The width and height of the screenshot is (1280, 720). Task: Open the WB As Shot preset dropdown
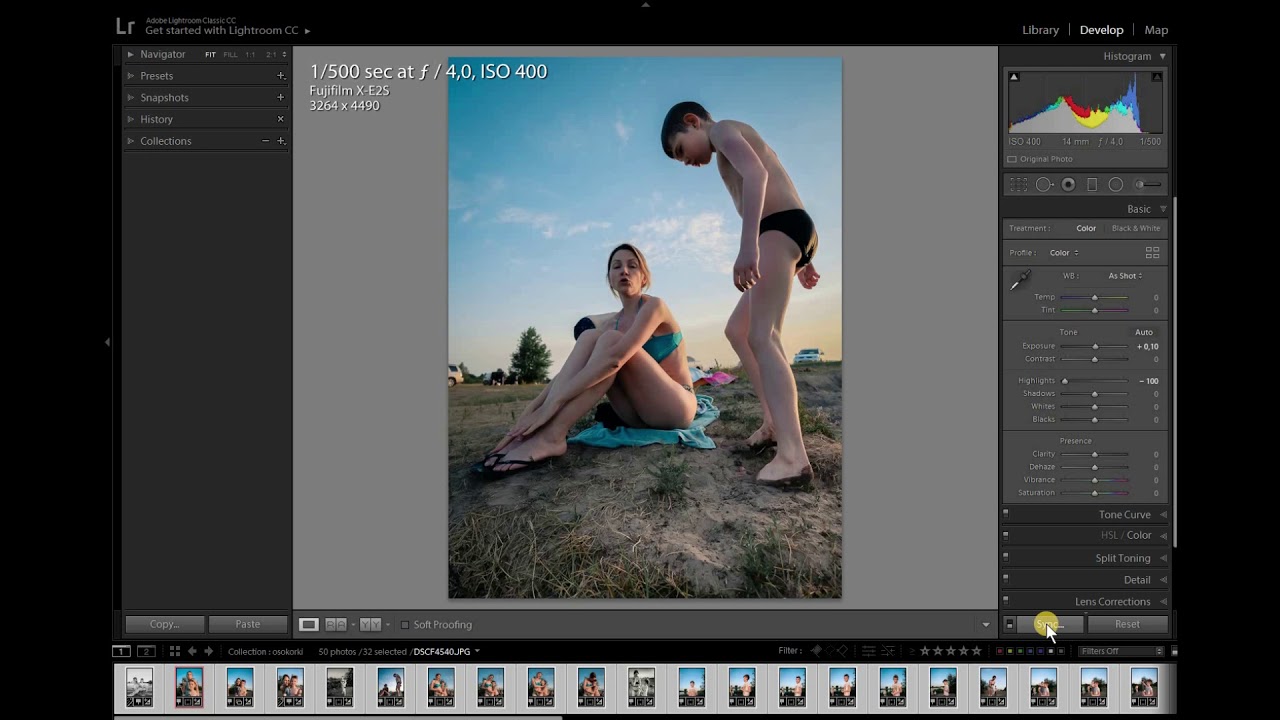point(1125,276)
